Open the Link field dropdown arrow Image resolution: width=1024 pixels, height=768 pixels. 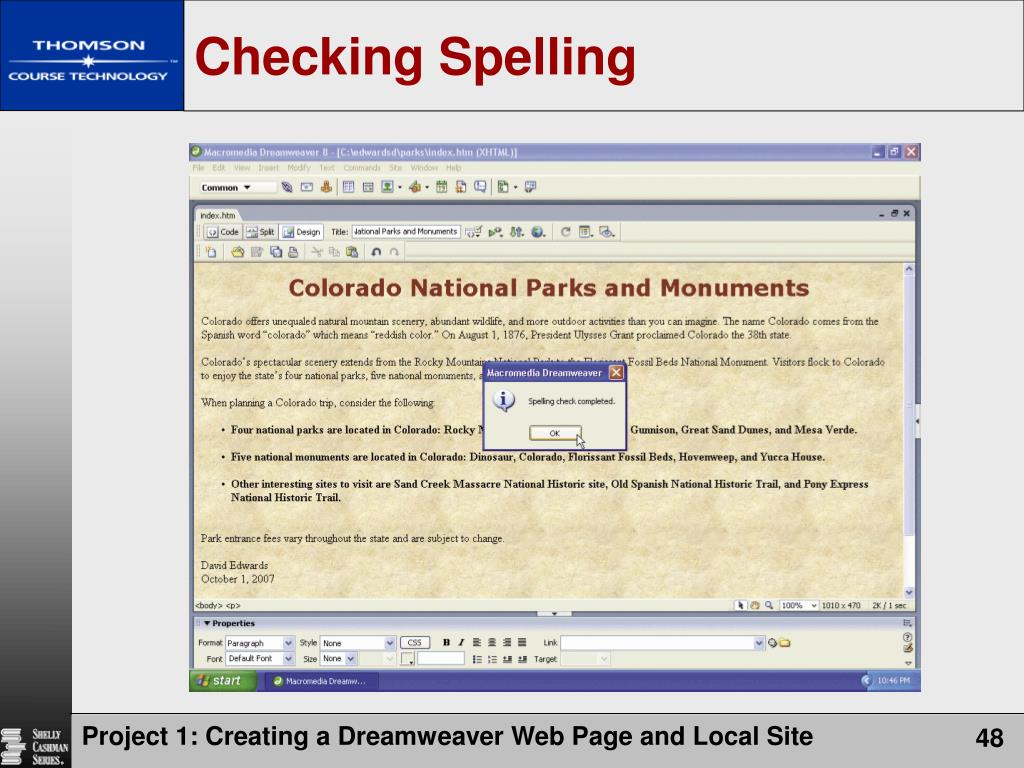click(x=759, y=643)
